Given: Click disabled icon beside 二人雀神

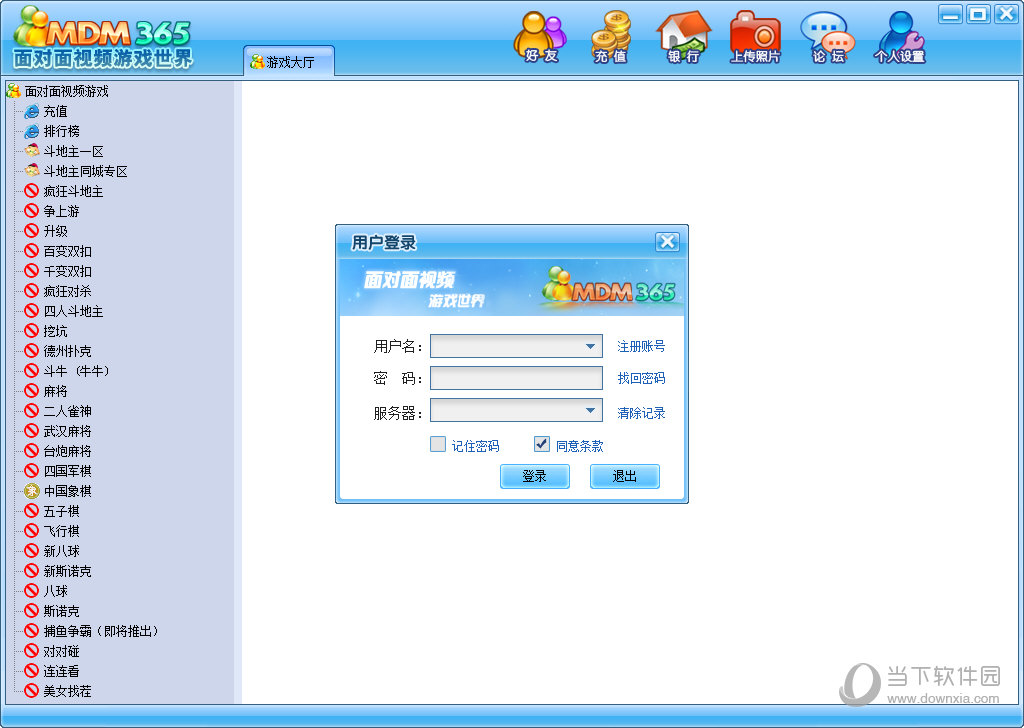Looking at the screenshot, I should click(32, 411).
